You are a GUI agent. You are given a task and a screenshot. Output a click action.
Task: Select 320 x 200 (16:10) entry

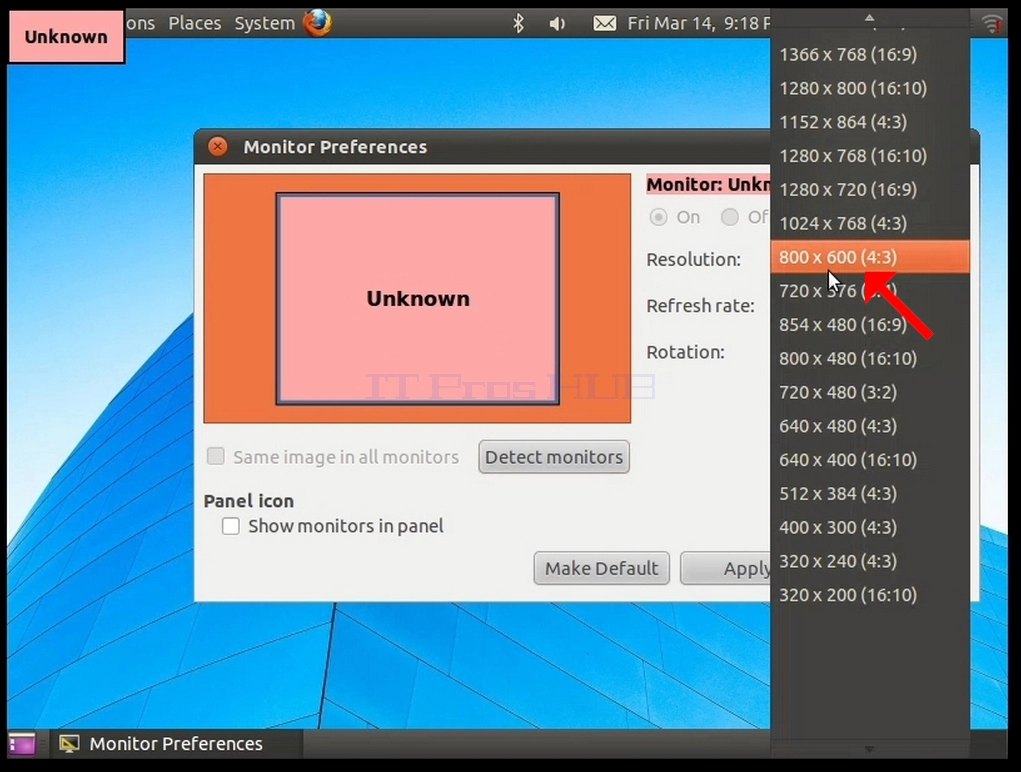870,595
